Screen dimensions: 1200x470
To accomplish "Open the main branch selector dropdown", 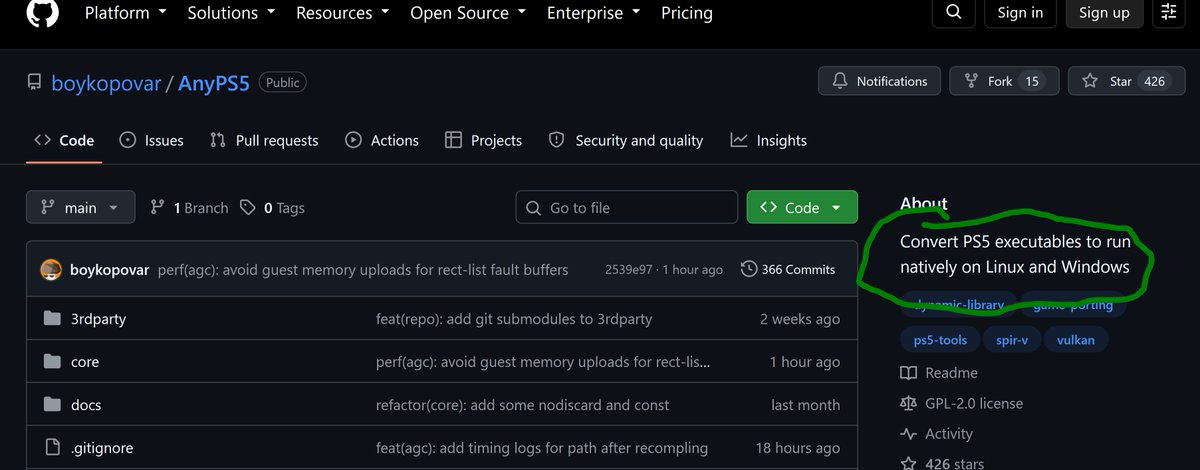I will tap(80, 208).
